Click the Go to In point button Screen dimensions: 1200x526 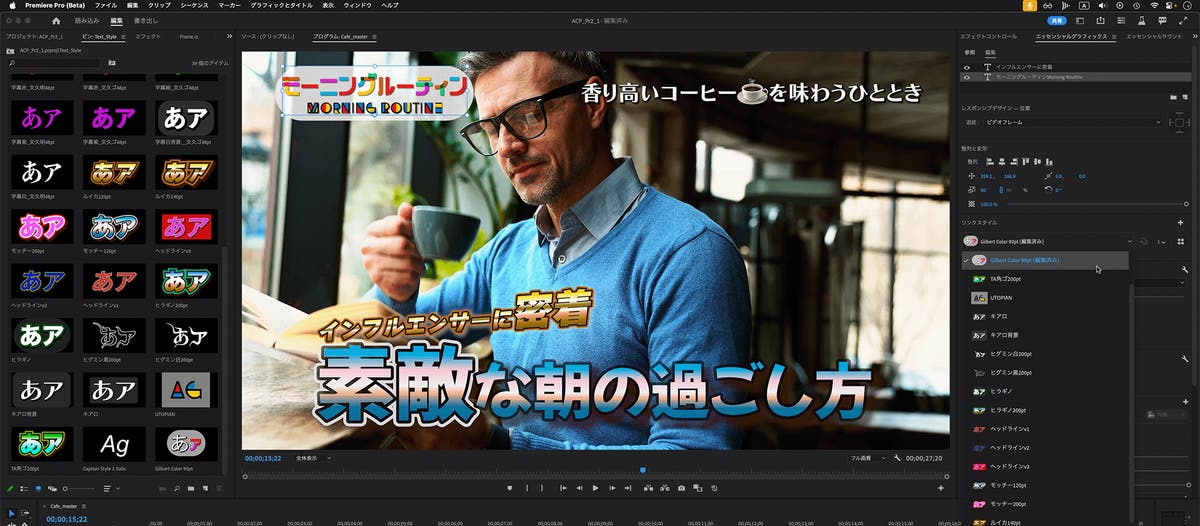(x=563, y=488)
